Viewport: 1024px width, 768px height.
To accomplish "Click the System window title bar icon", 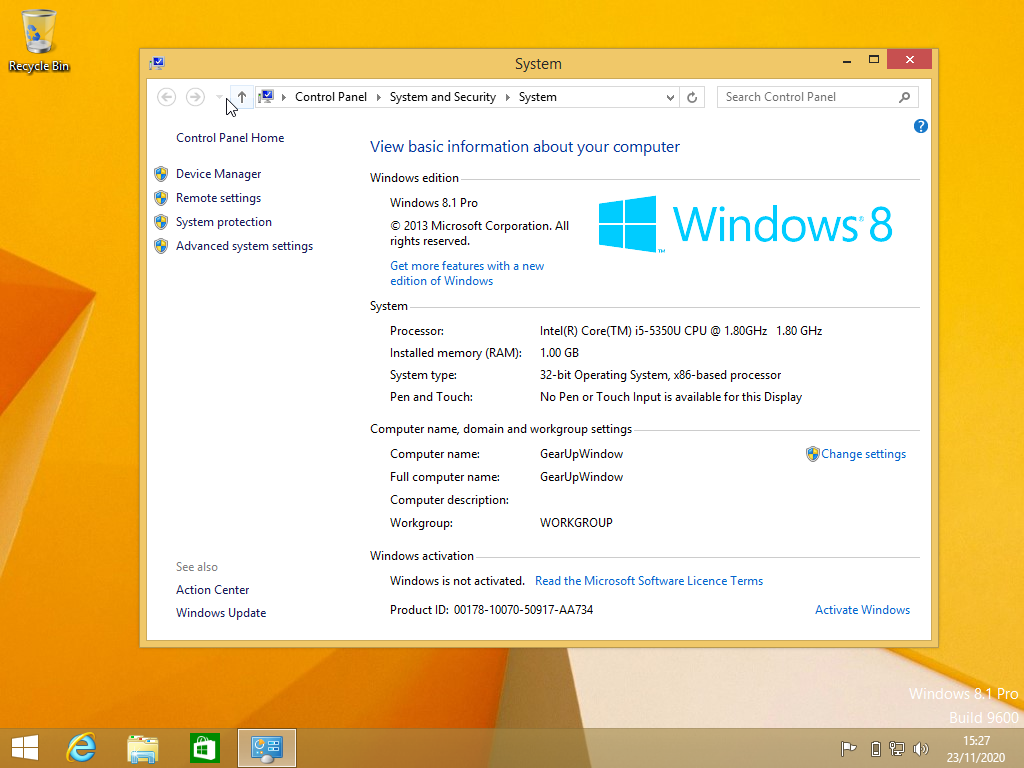I will click(157, 63).
